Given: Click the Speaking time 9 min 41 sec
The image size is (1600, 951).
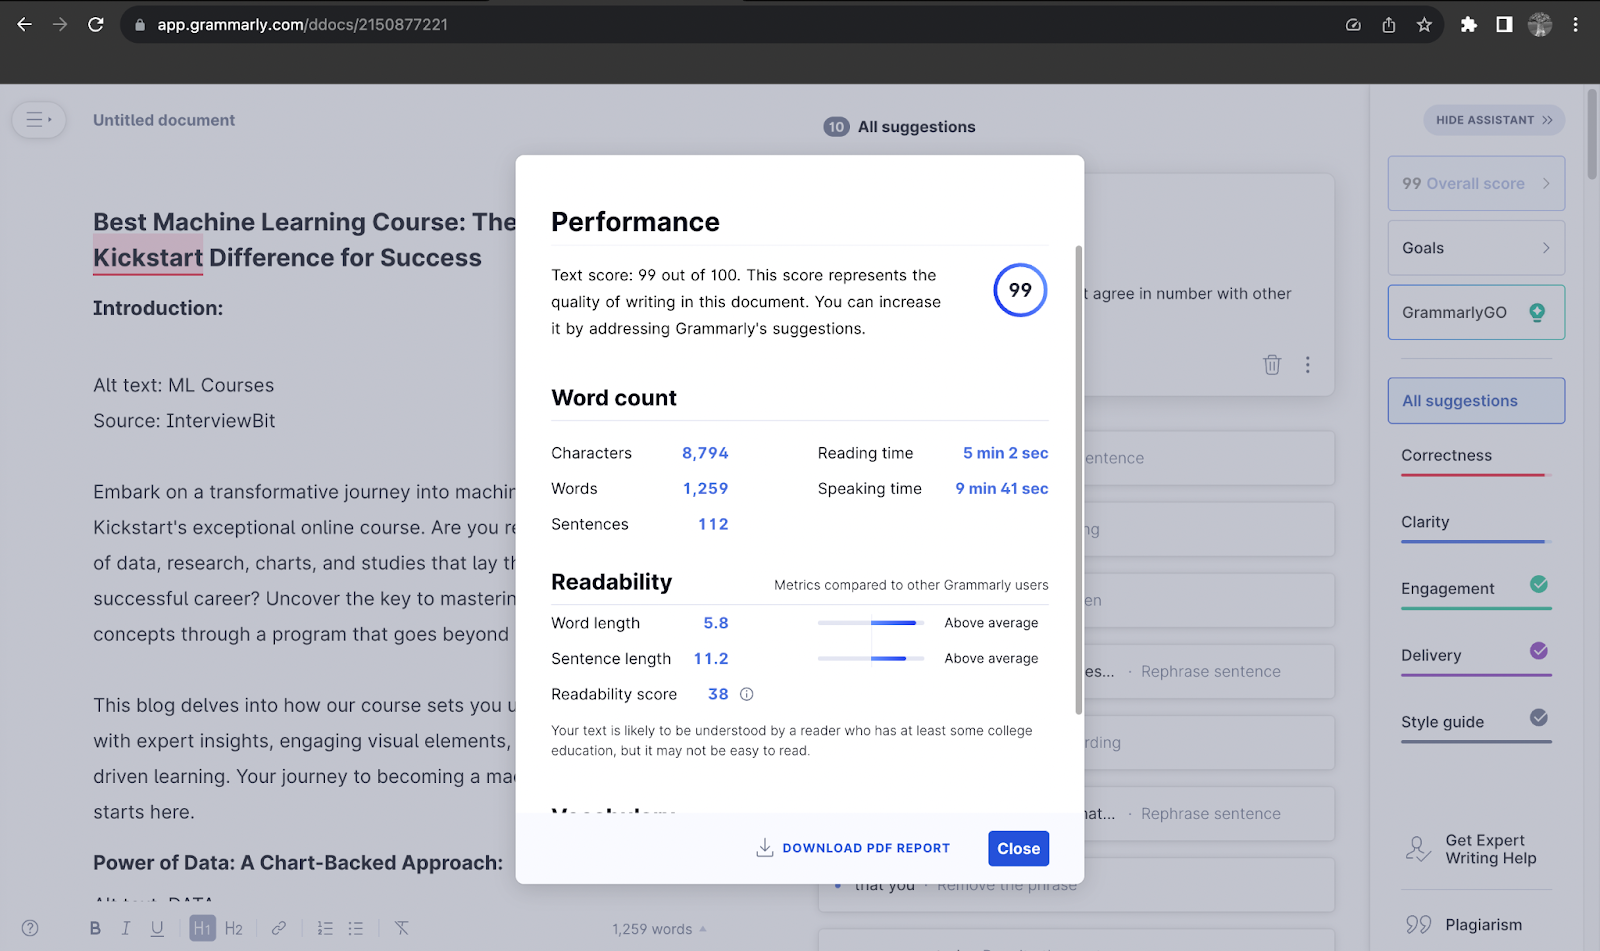Looking at the screenshot, I should (1001, 489).
